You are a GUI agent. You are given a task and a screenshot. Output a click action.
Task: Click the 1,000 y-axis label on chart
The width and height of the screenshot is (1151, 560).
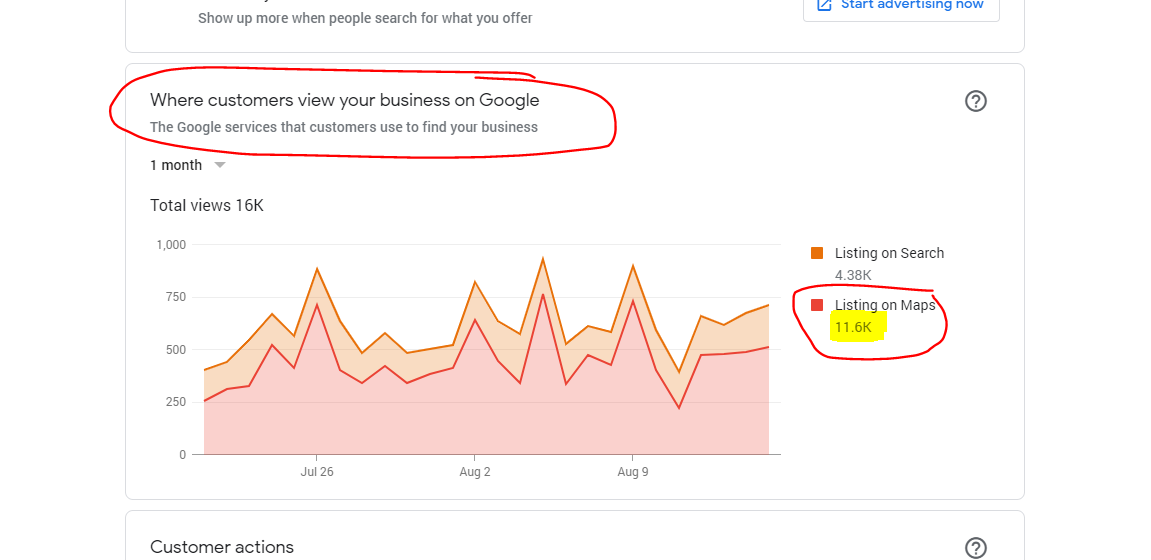point(171,244)
